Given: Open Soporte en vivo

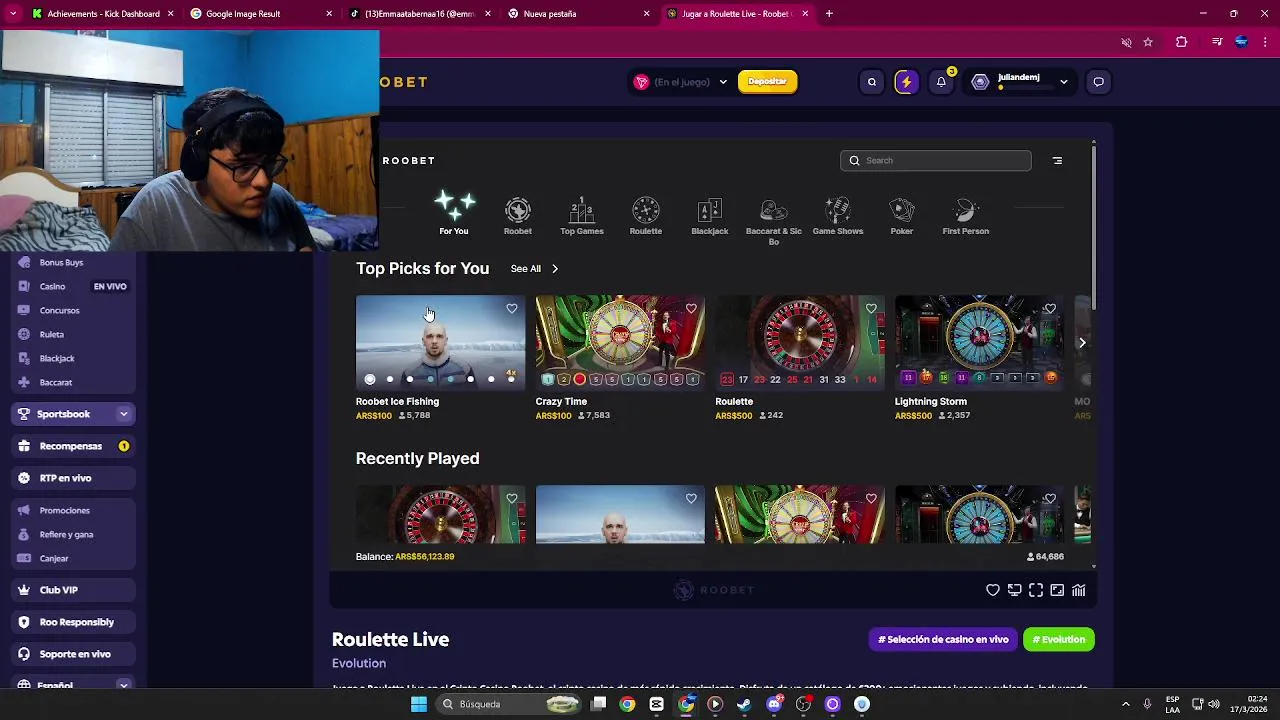Looking at the screenshot, I should point(73,654).
